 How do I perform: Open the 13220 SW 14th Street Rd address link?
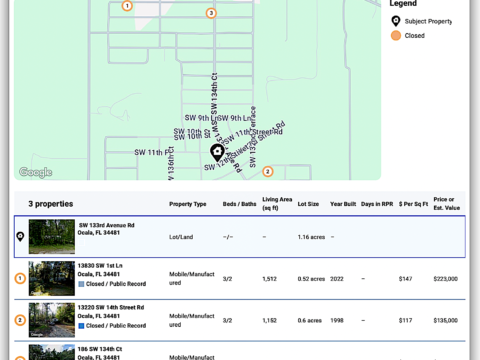111,307
